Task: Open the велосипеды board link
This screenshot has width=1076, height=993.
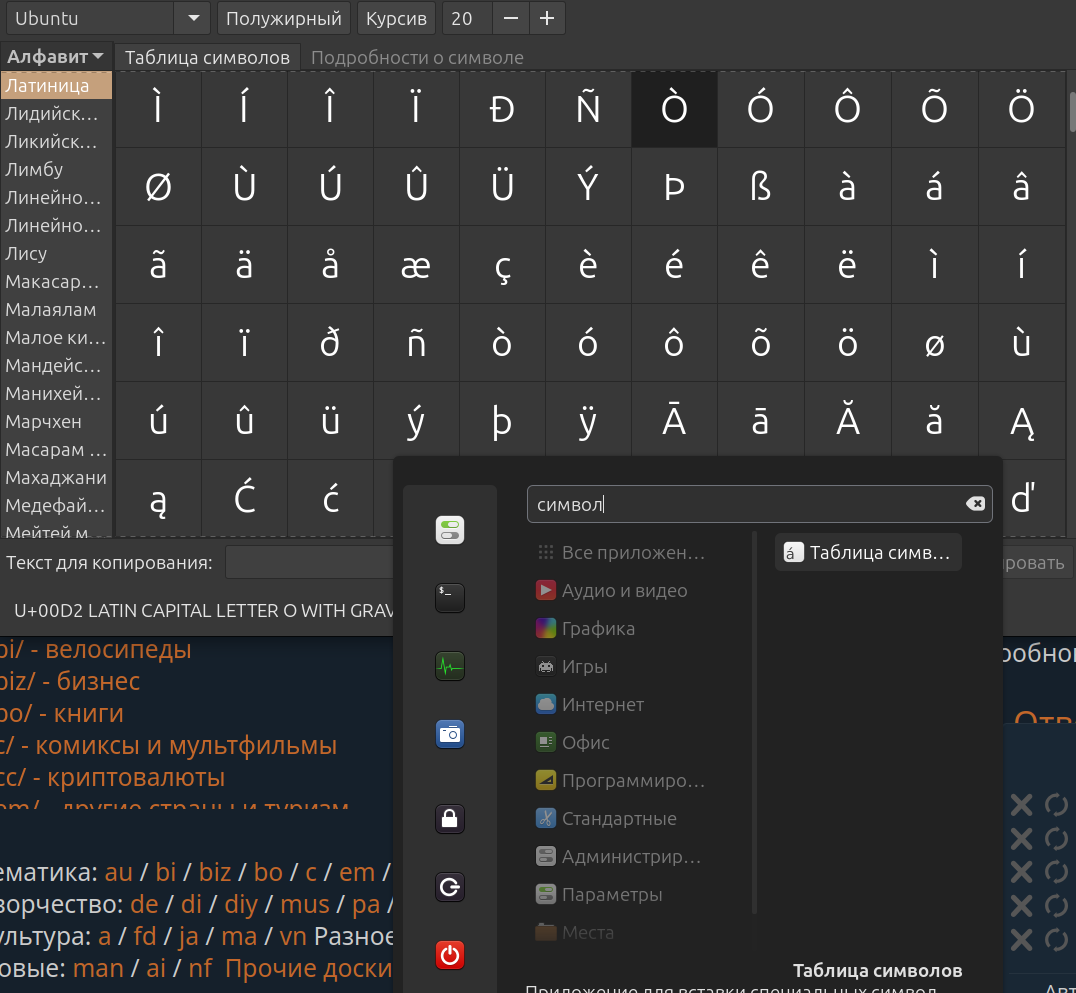Action: [x=95, y=649]
